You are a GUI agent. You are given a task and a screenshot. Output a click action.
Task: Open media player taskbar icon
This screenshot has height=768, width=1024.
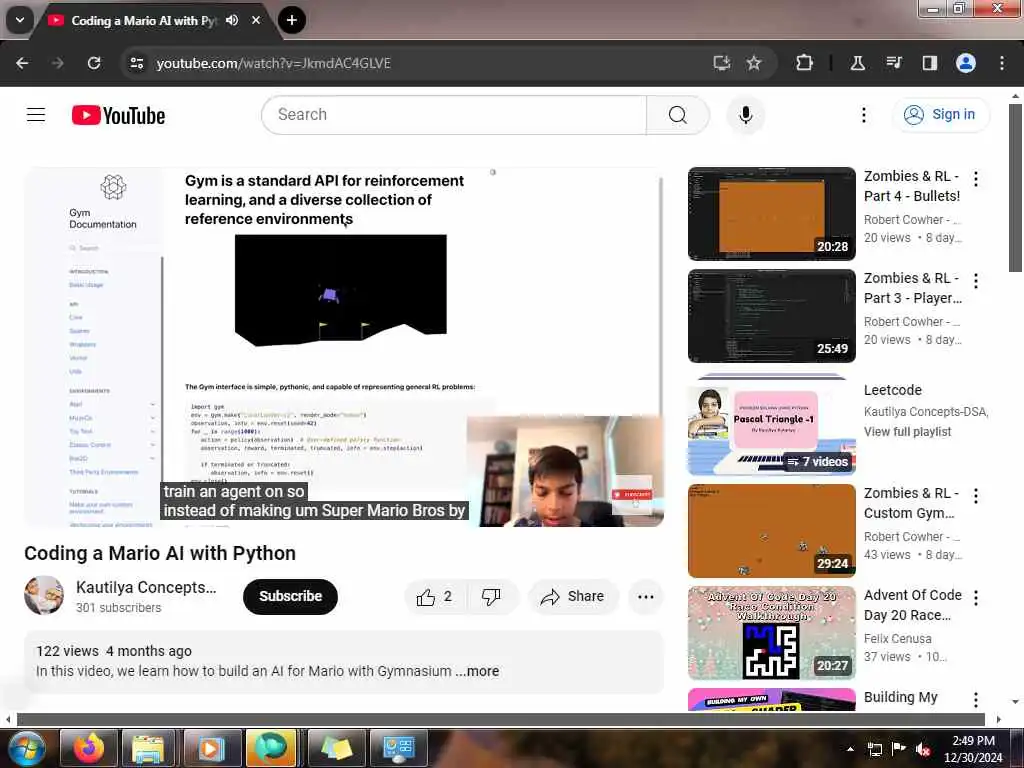tap(211, 748)
